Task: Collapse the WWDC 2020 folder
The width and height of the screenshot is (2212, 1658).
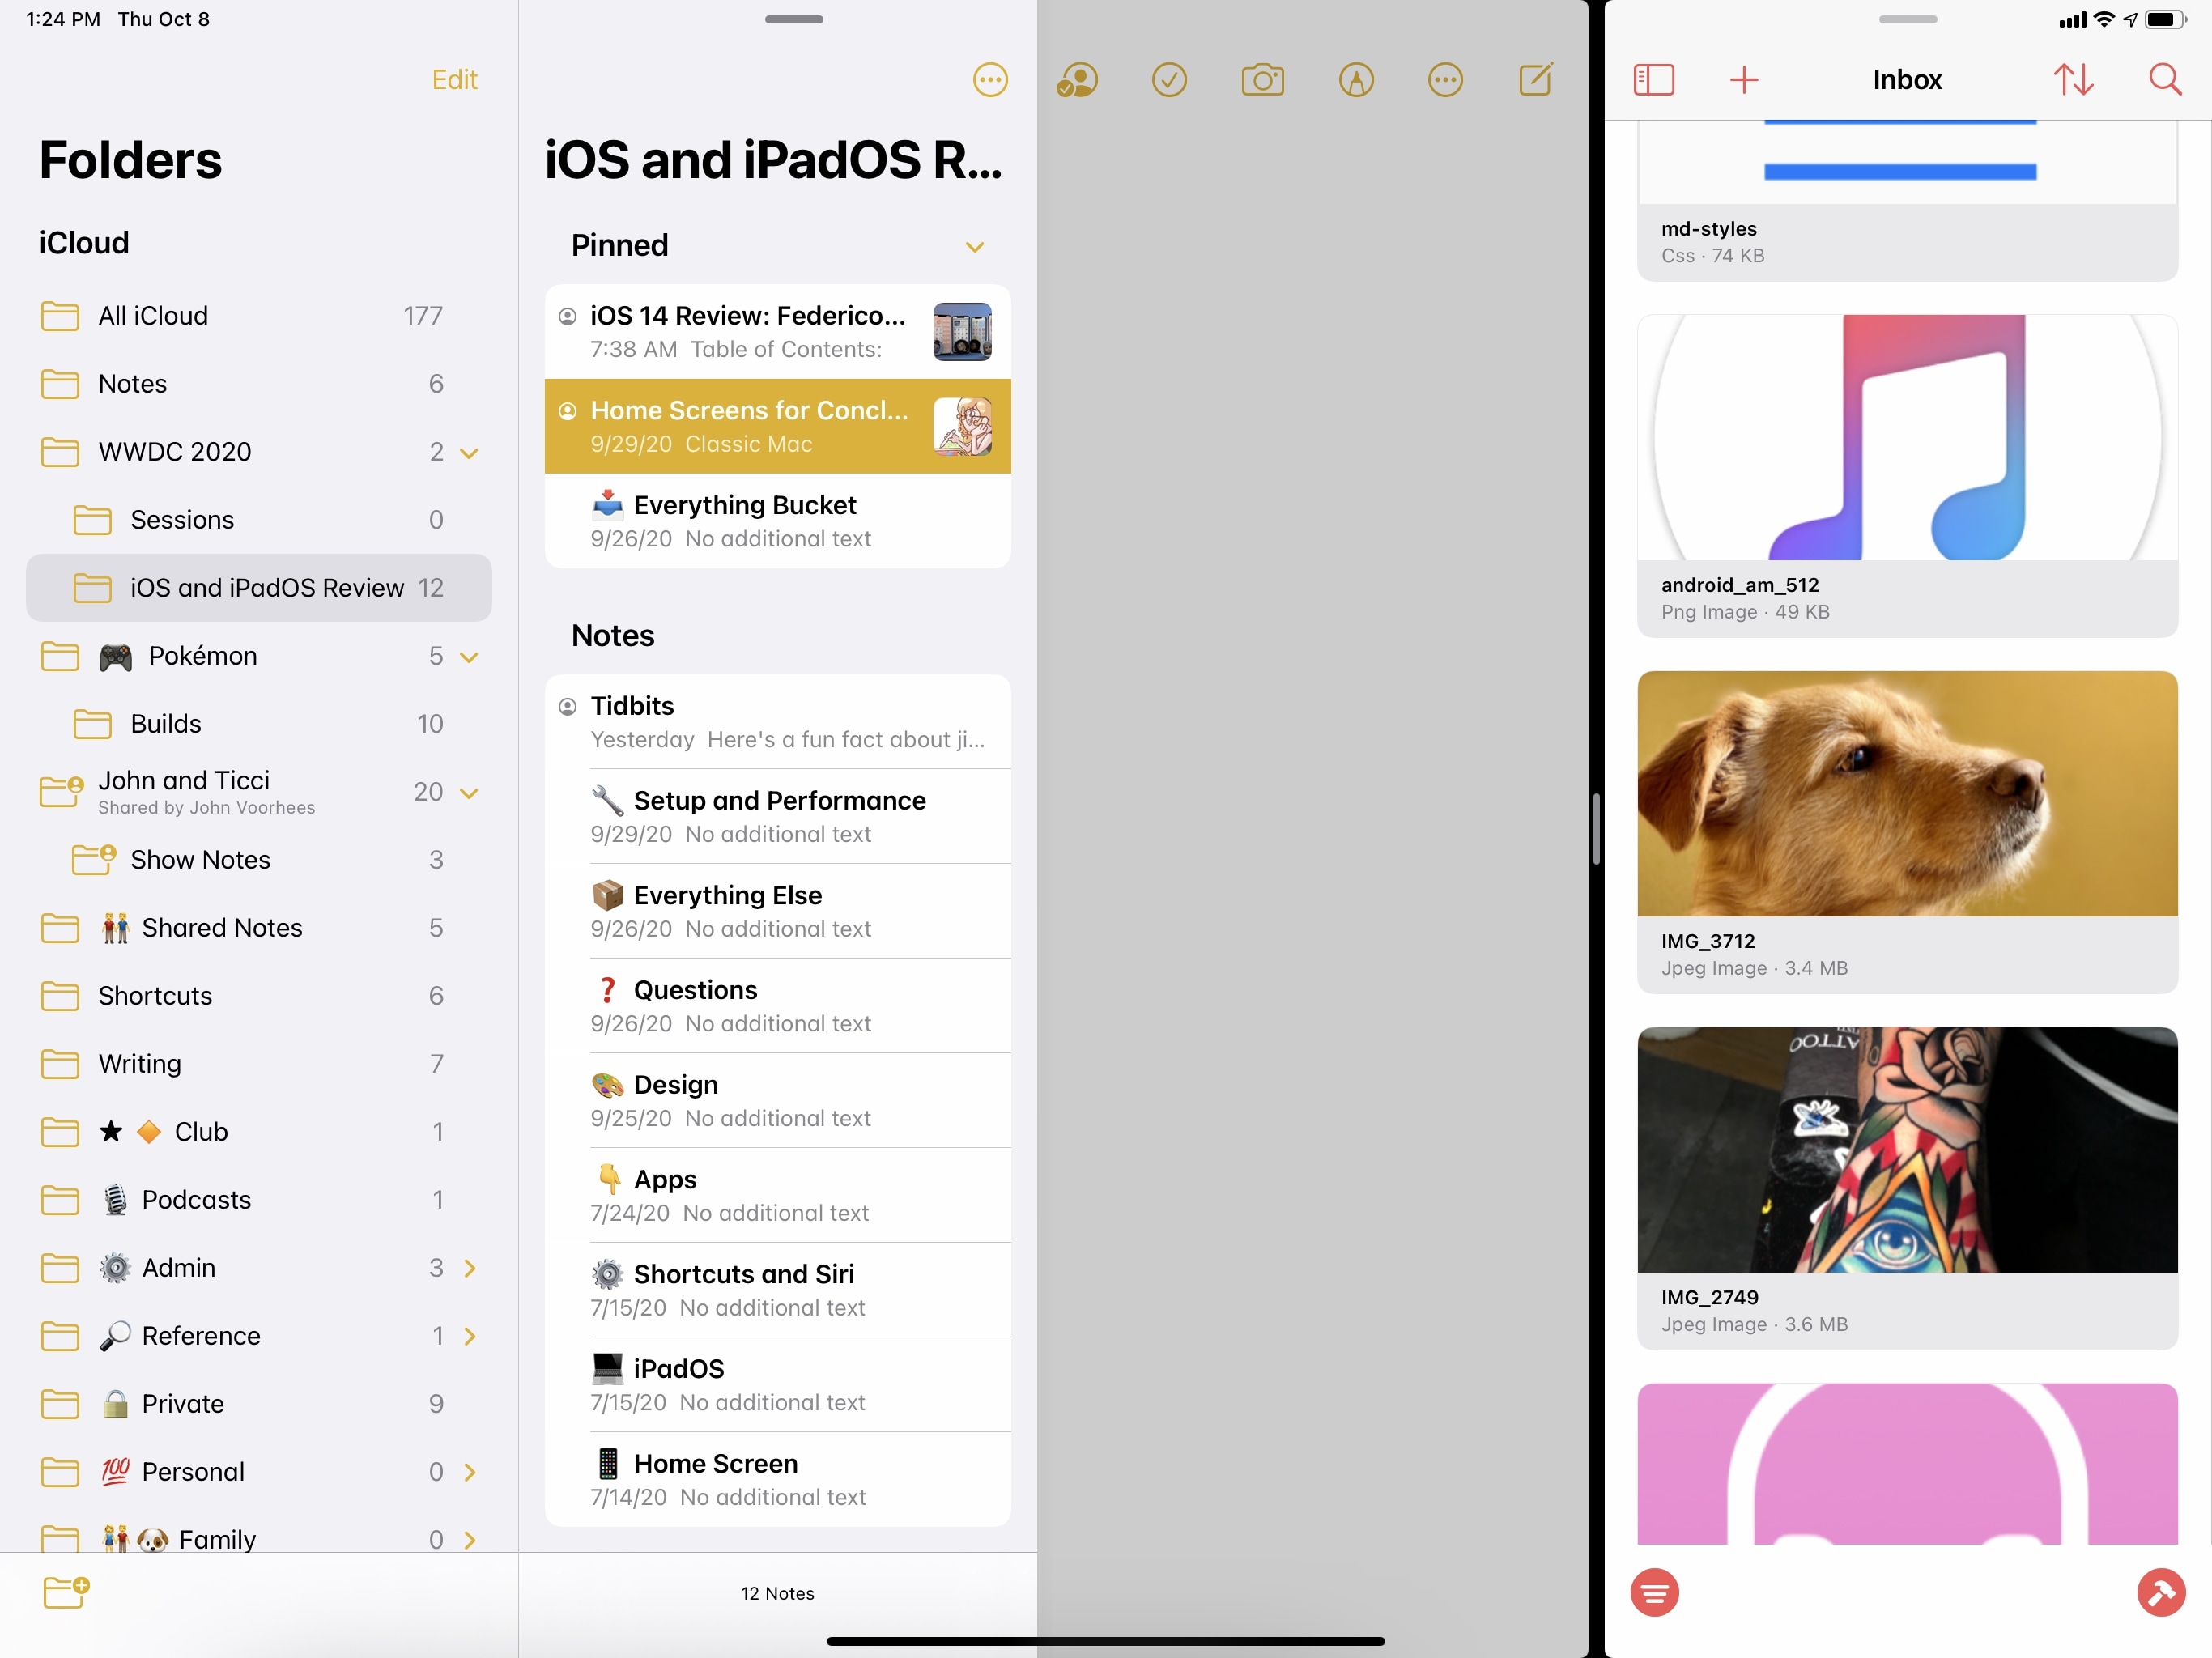Action: (469, 453)
